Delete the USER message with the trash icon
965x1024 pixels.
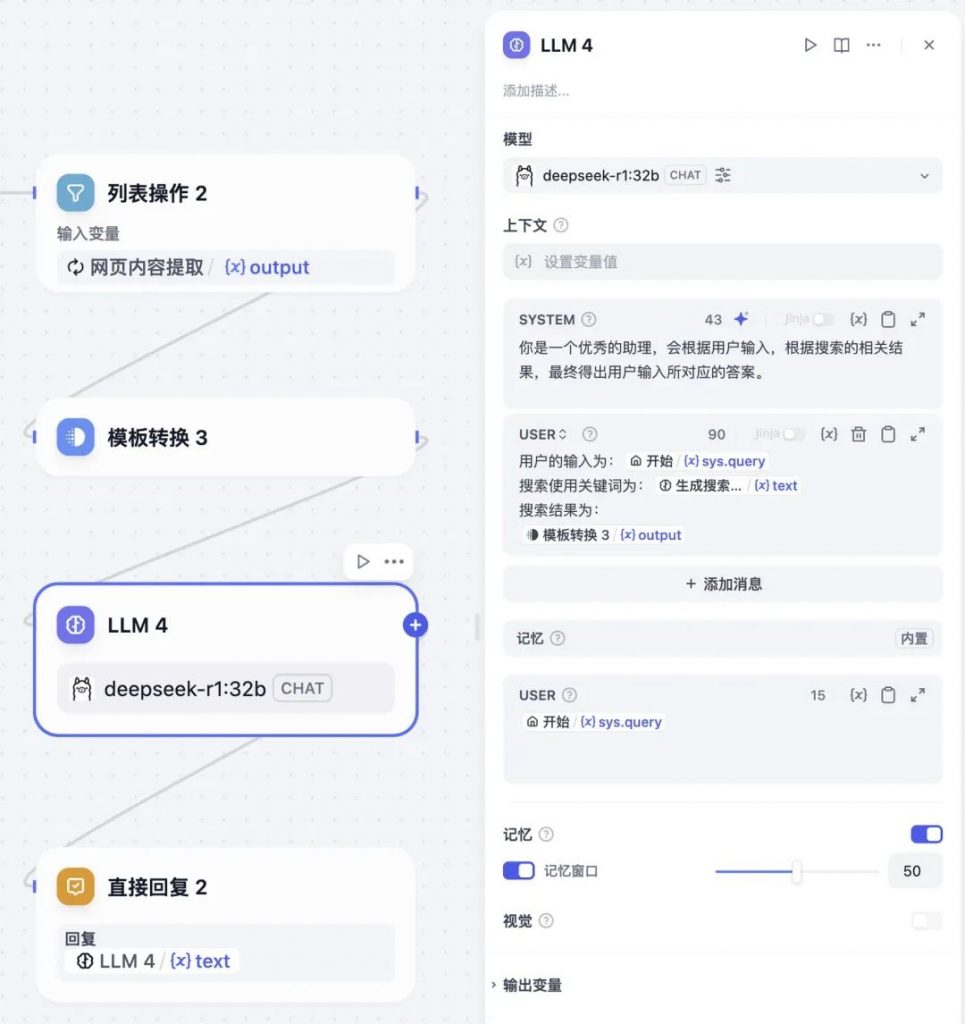859,434
